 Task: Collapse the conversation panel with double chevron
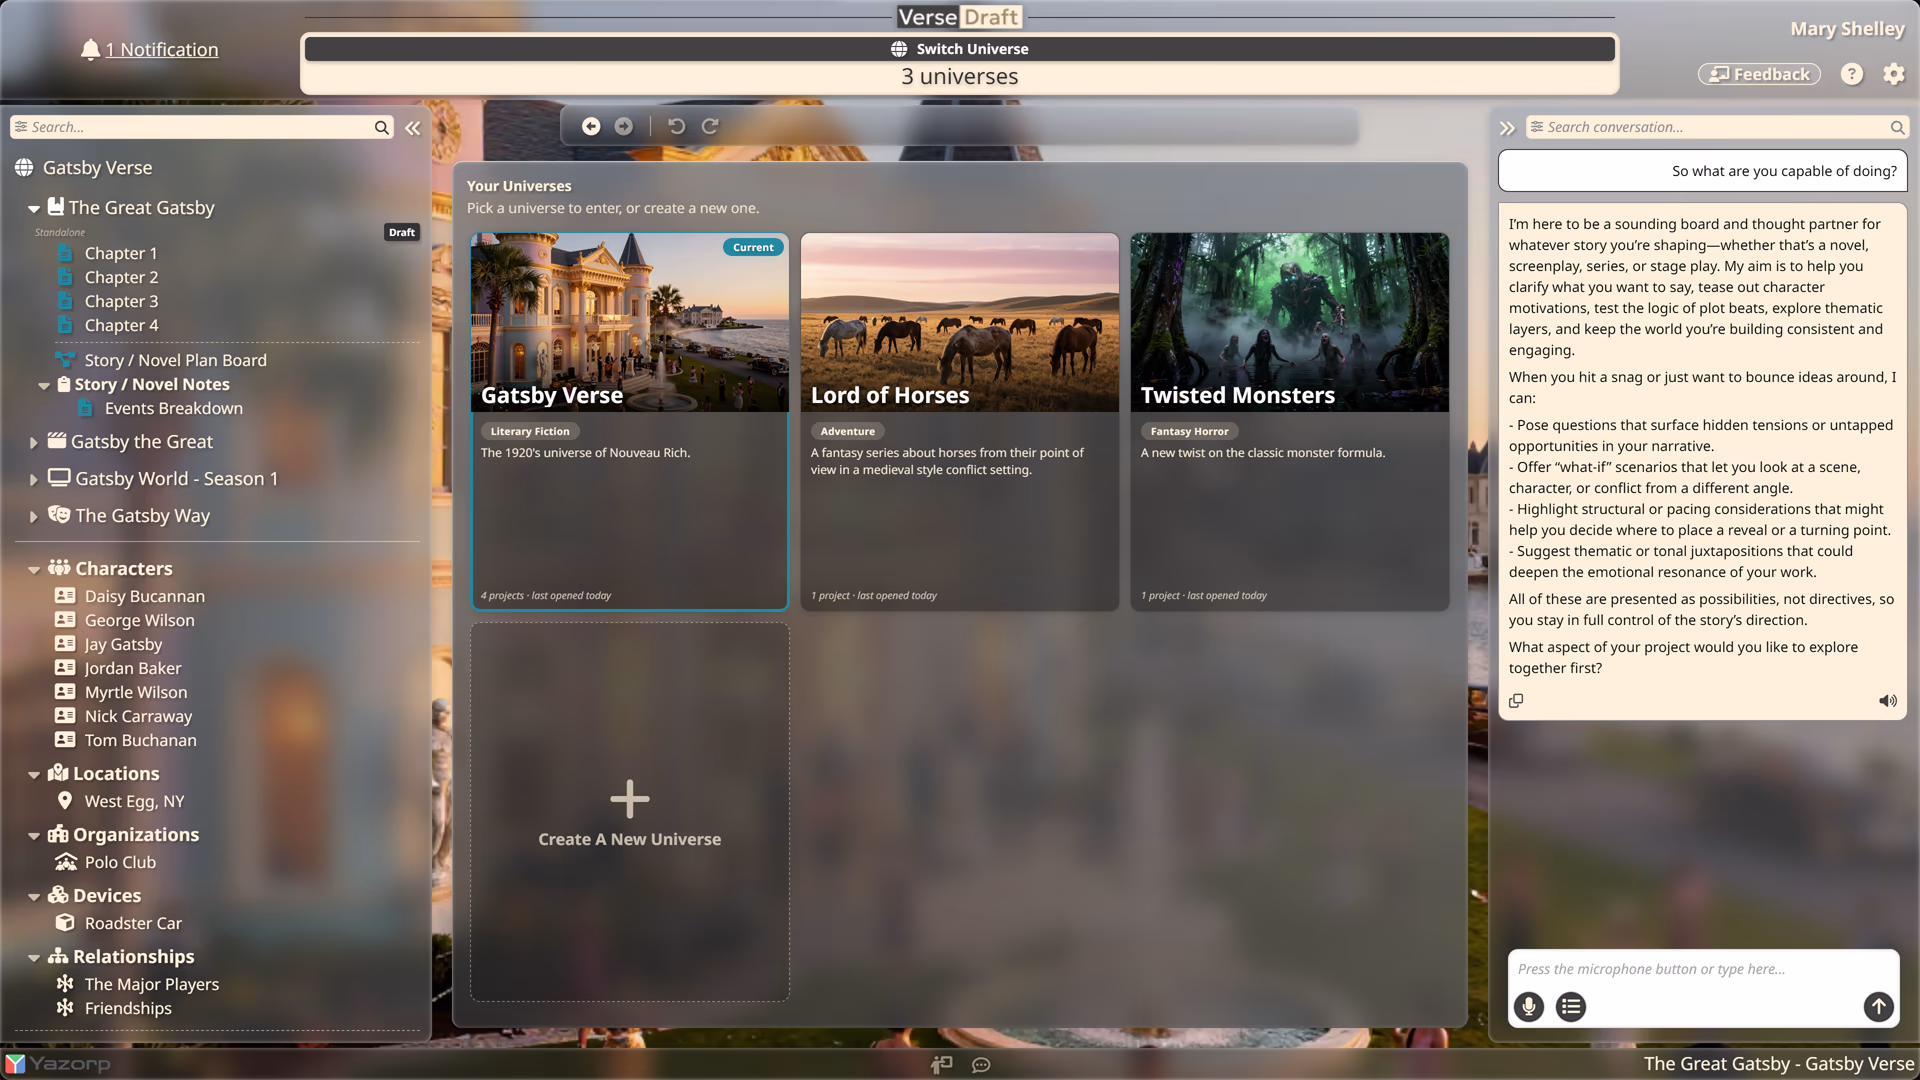(x=1507, y=128)
